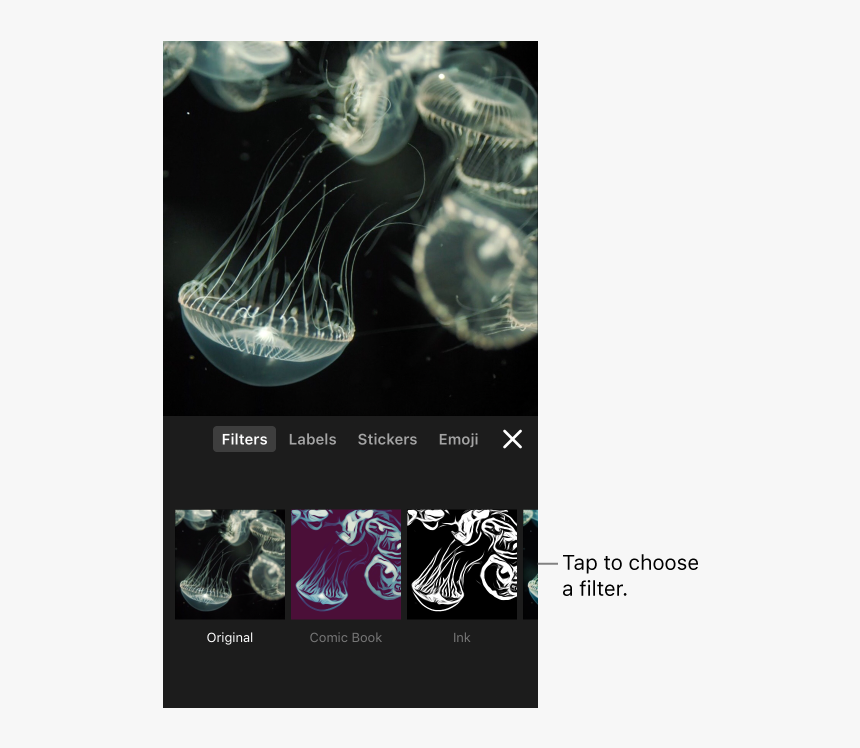This screenshot has width=860, height=748.
Task: Choose the Original filter thumbnail
Action: [x=230, y=564]
